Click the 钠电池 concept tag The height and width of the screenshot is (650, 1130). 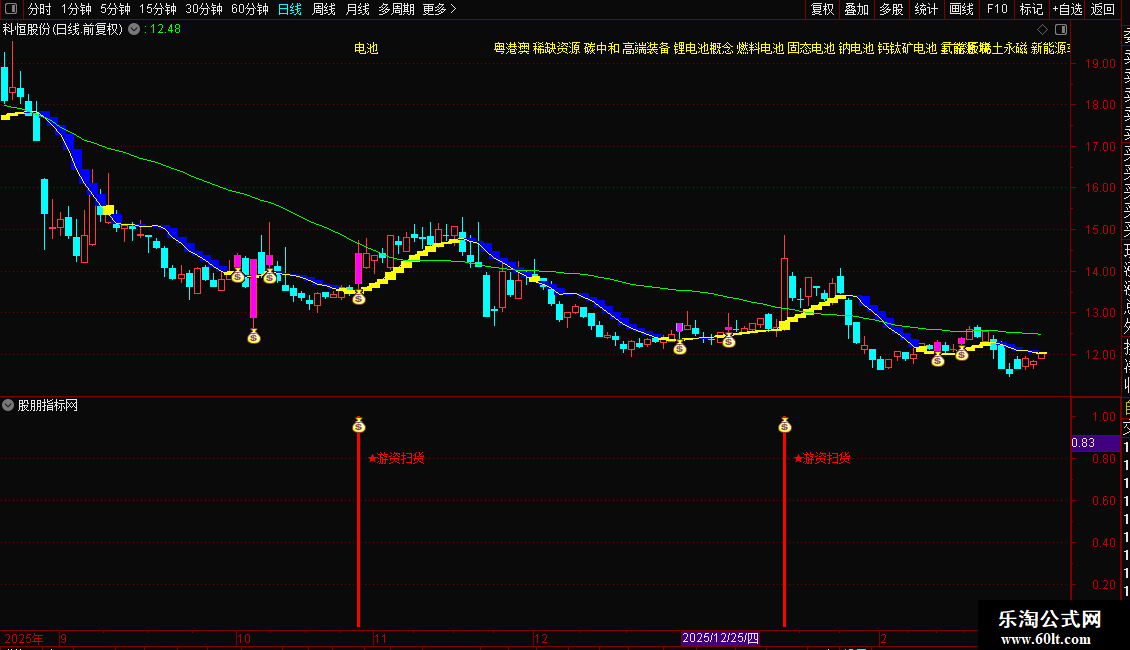coord(856,48)
